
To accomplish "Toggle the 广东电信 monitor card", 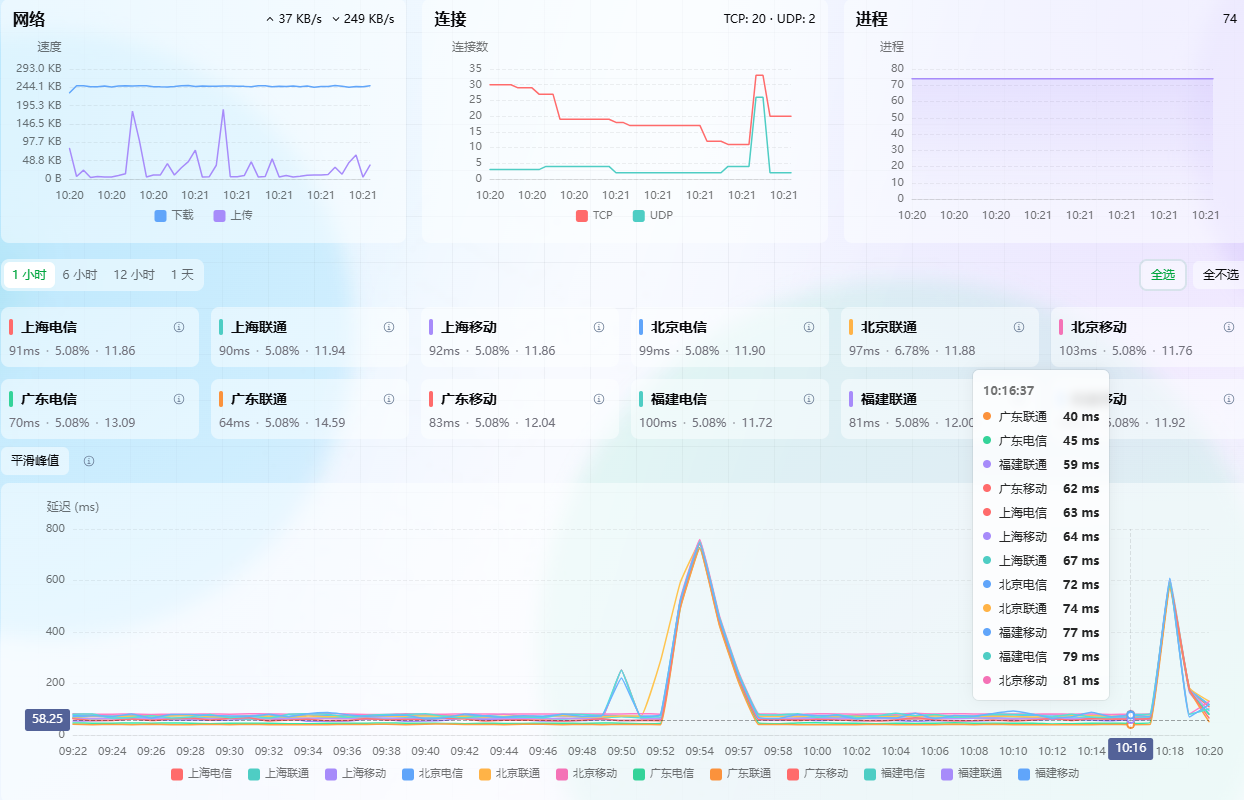I will tap(100, 410).
